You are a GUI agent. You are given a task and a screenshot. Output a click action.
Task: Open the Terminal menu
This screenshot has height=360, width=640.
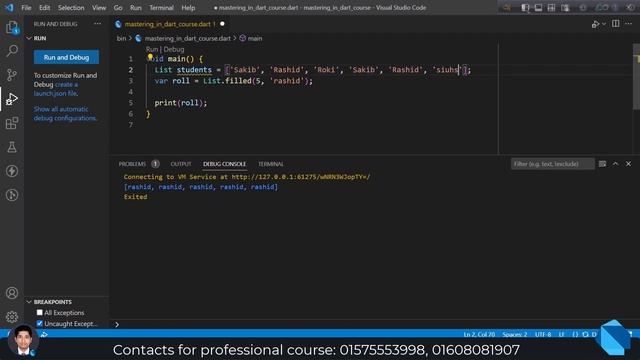(161, 7)
